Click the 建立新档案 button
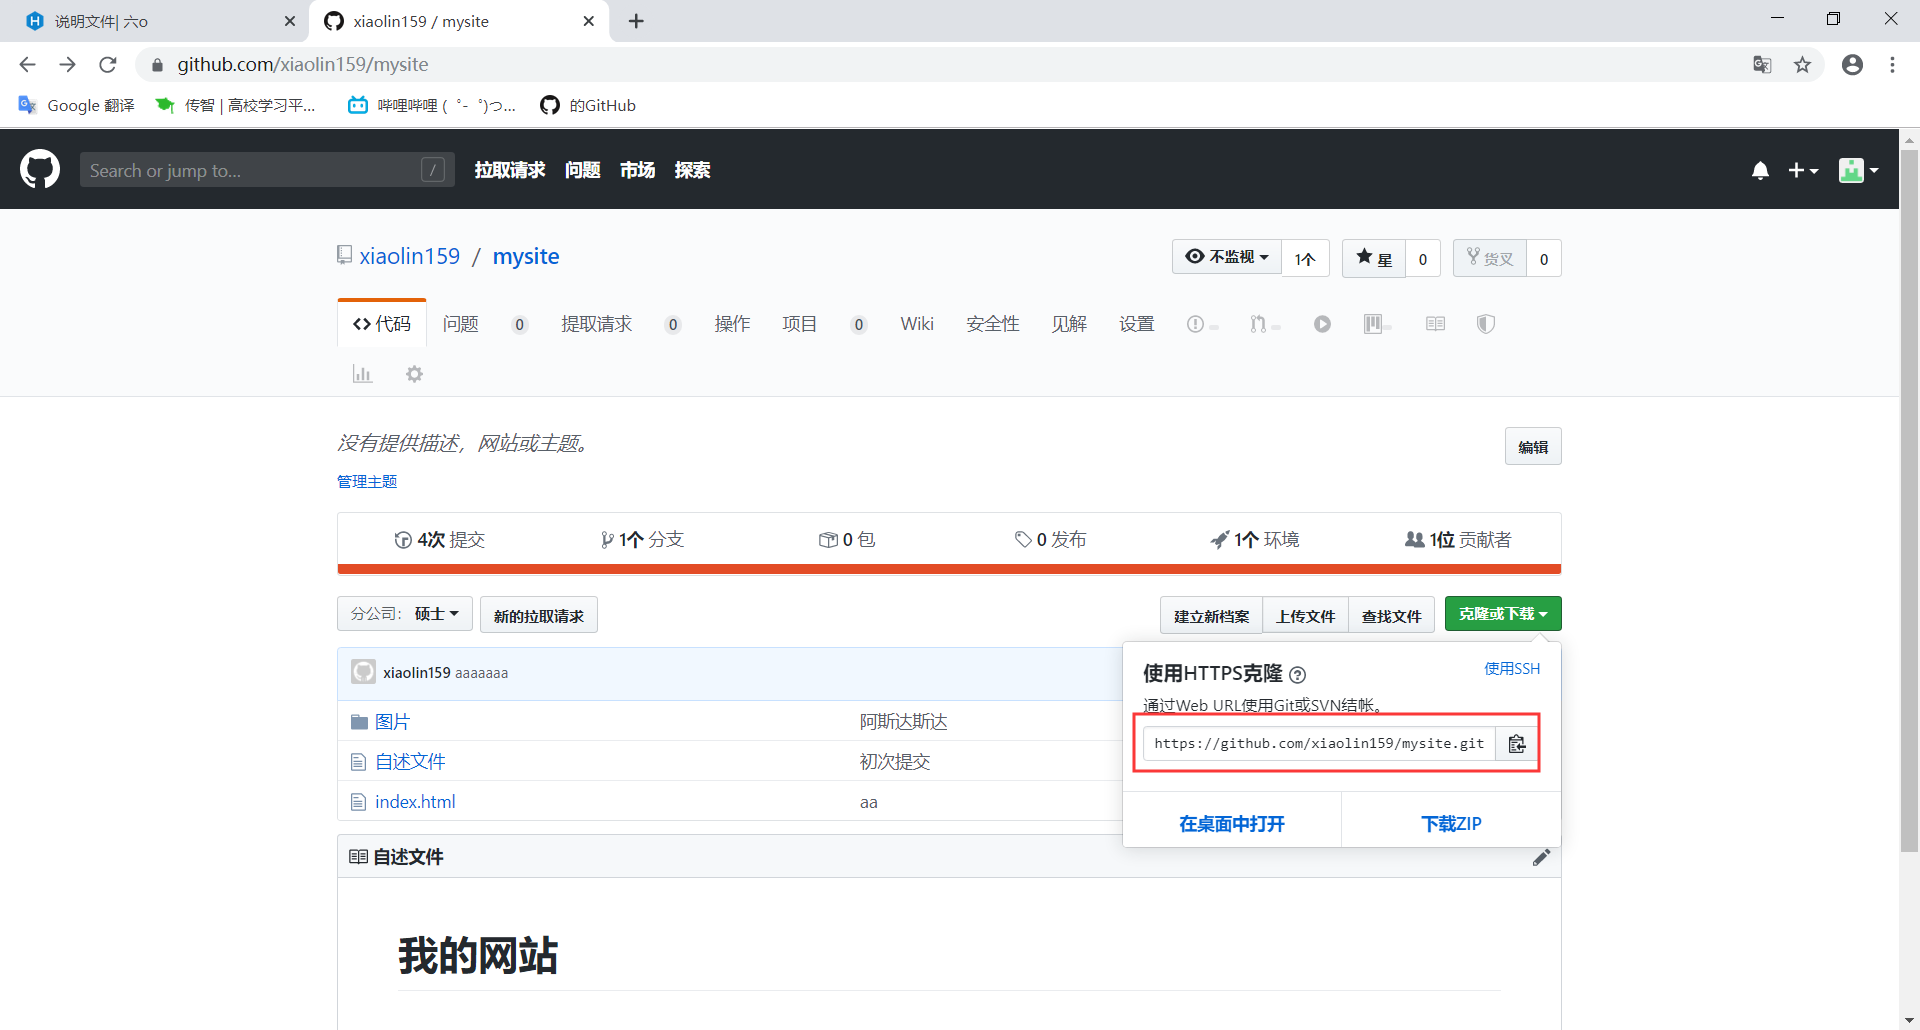The width and height of the screenshot is (1920, 1030). pos(1212,616)
